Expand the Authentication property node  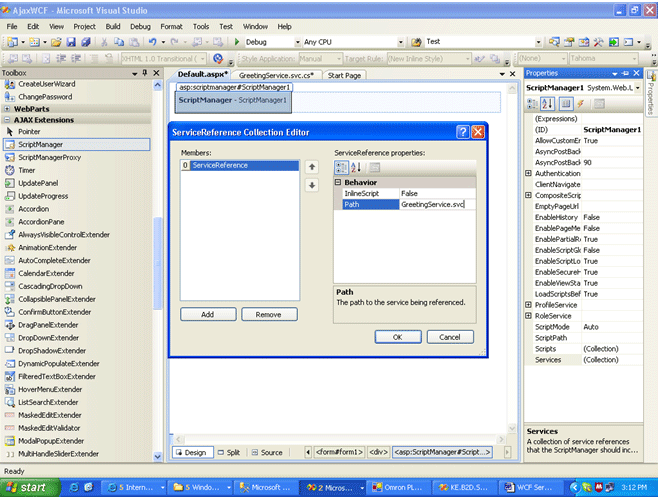coord(529,173)
